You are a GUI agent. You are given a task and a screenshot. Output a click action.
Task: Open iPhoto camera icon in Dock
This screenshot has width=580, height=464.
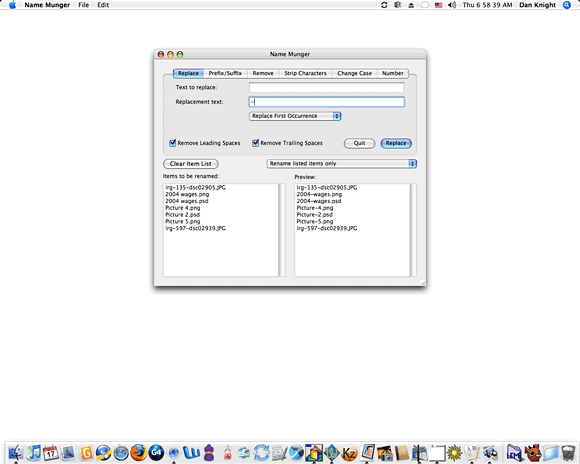pyautogui.click(x=385, y=453)
